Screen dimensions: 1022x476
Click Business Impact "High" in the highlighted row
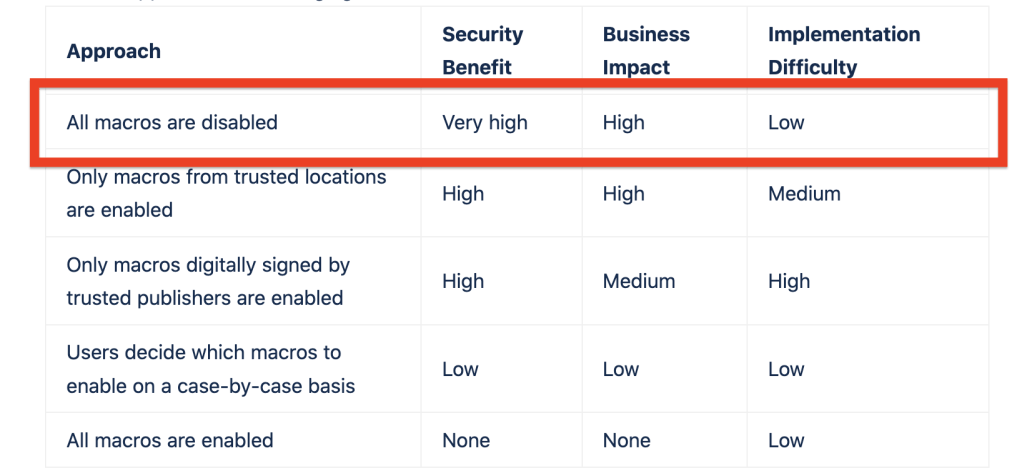coord(624,123)
